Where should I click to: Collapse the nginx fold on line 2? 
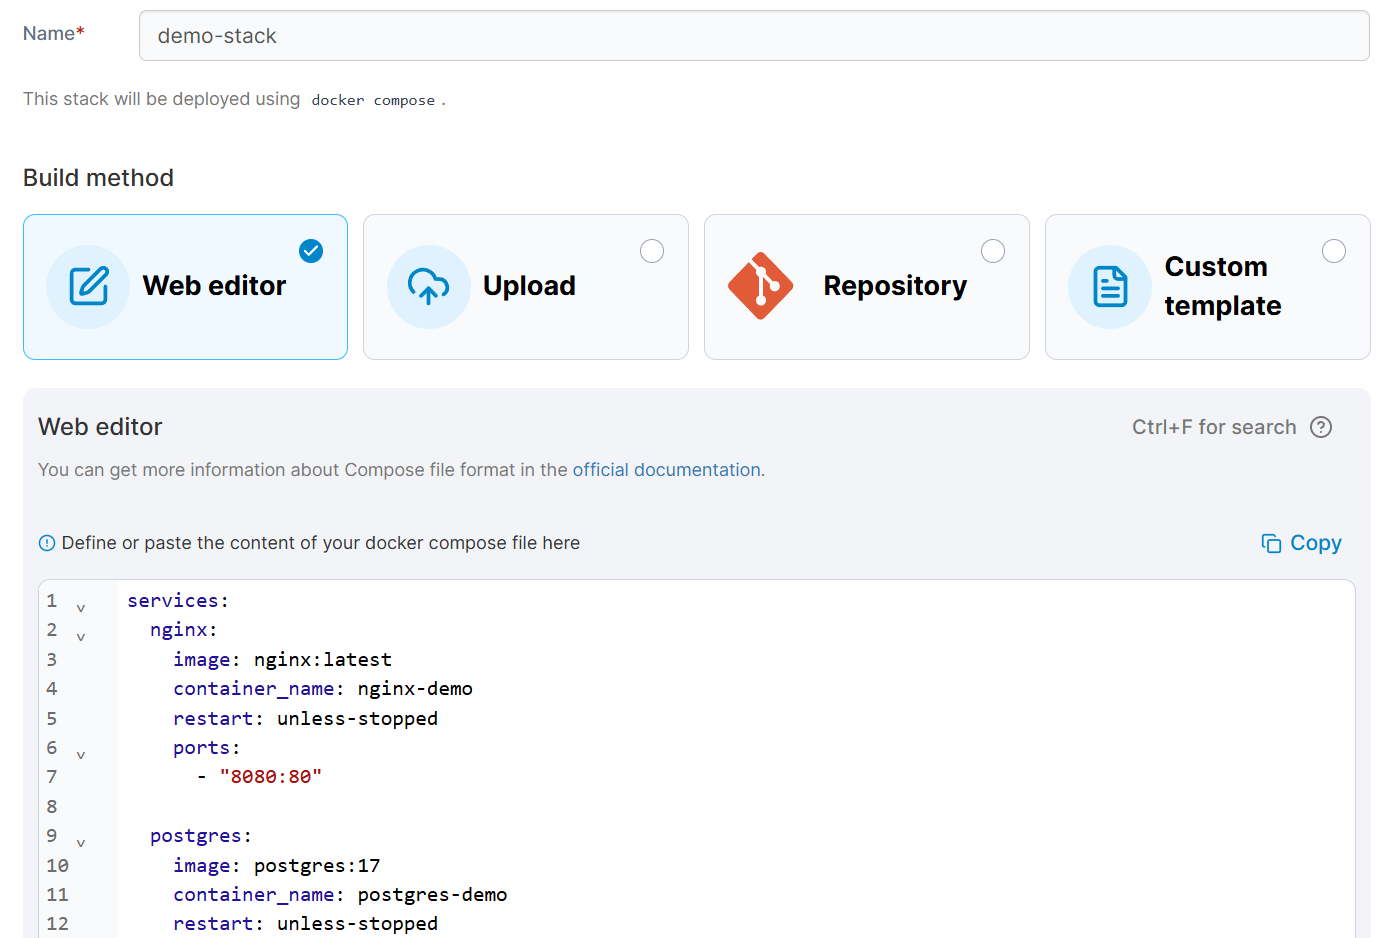[x=81, y=636]
